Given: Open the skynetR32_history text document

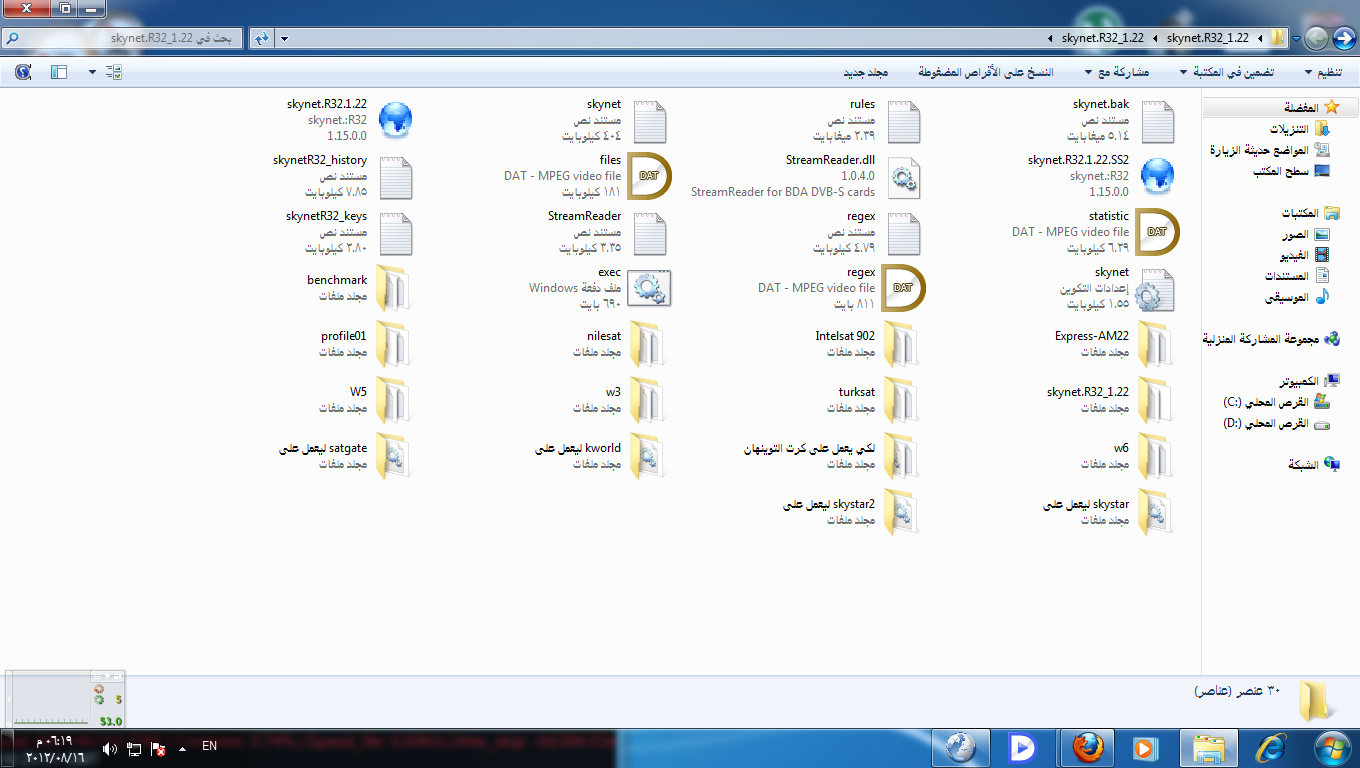Looking at the screenshot, I should [342, 176].
